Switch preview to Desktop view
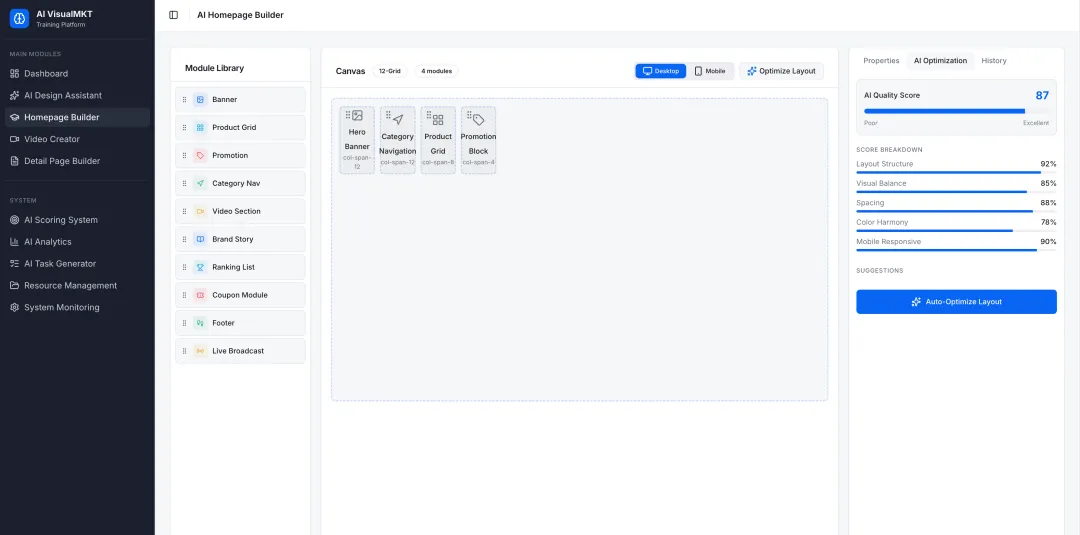Image resolution: width=1080 pixels, height=535 pixels. coord(661,71)
